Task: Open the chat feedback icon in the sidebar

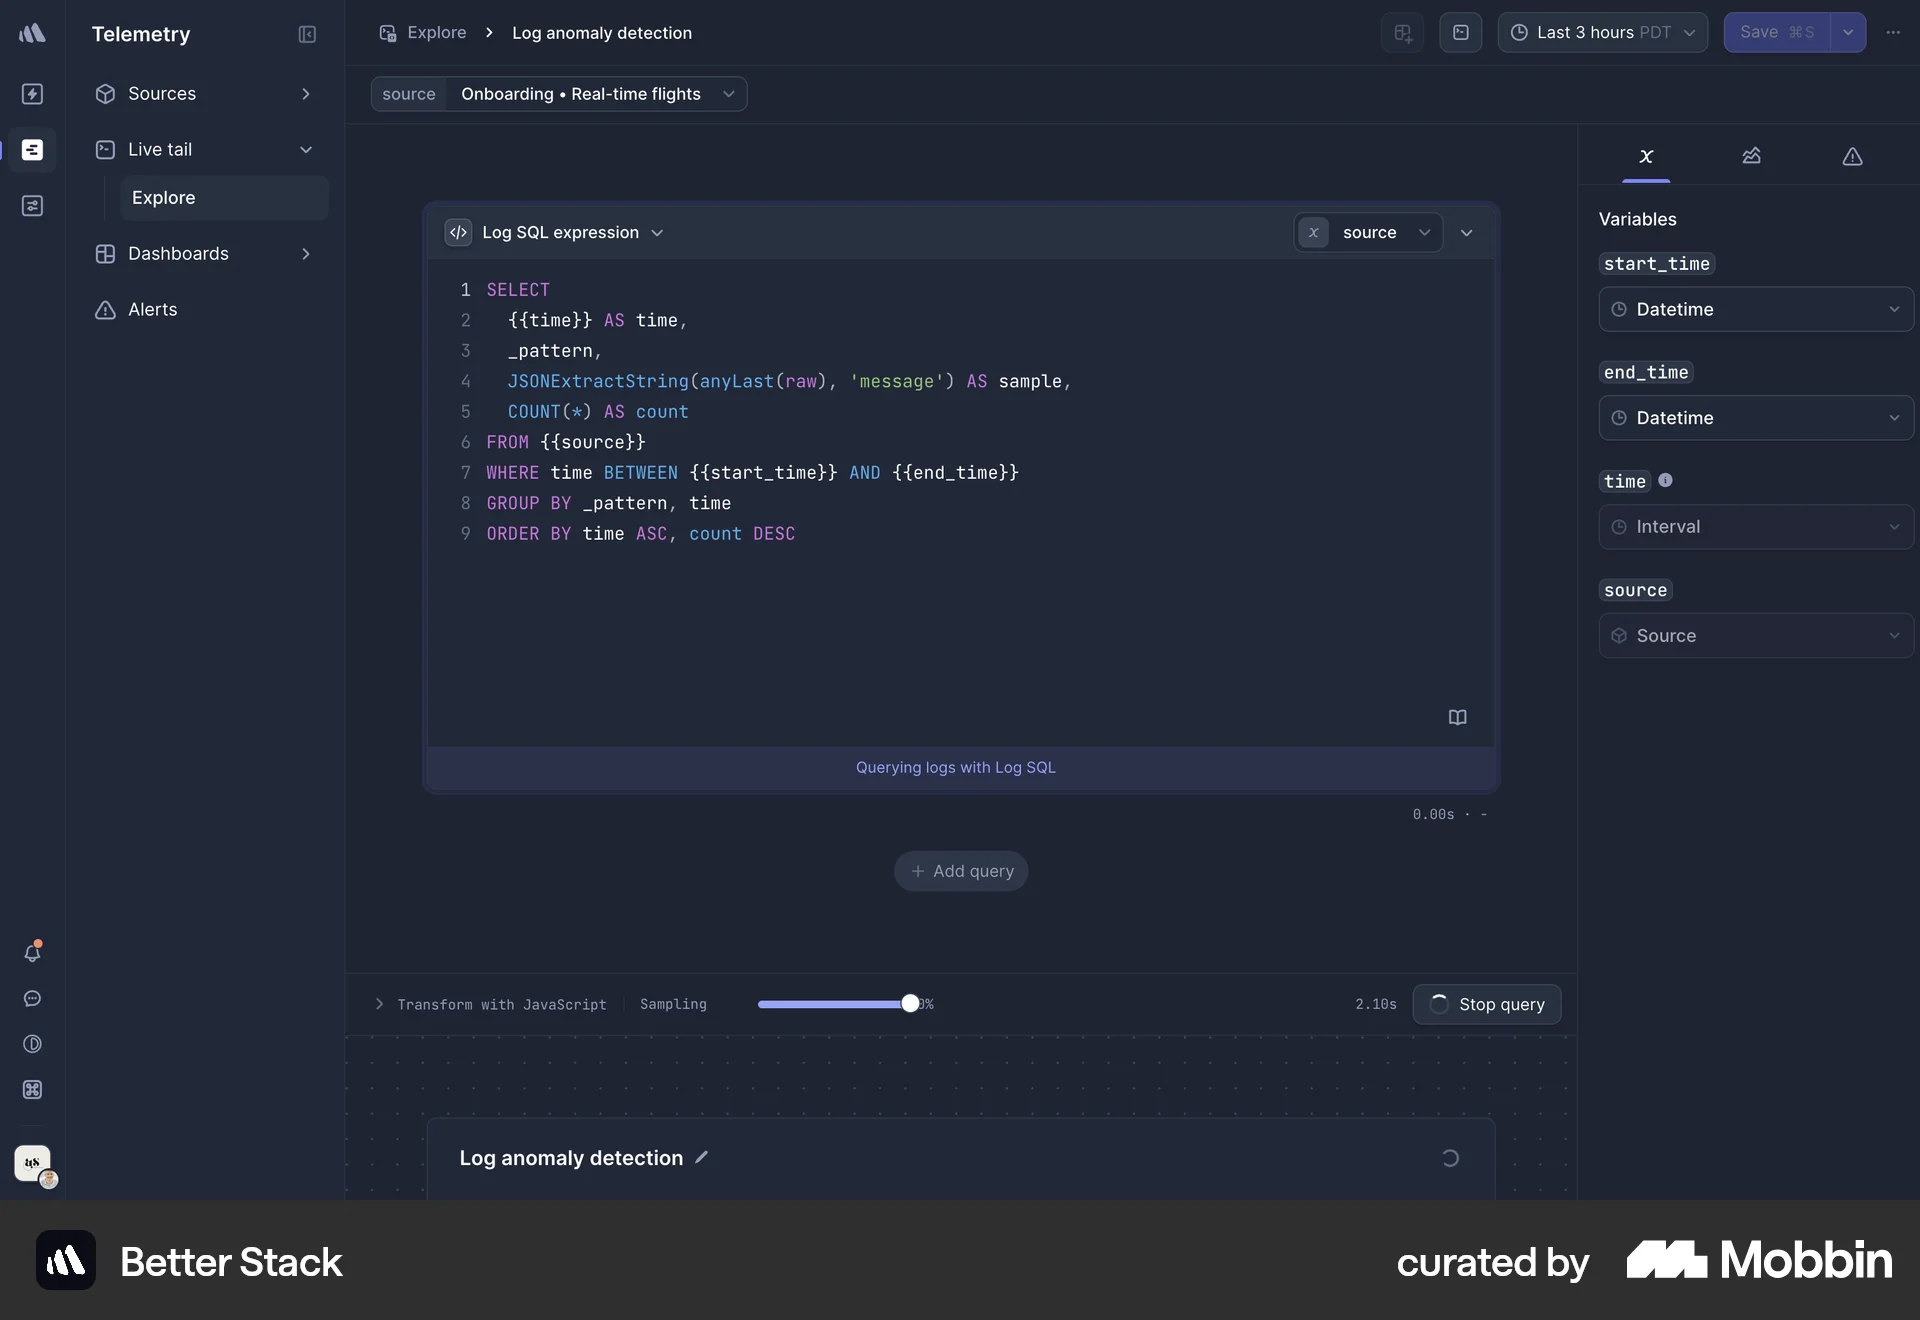Action: coord(33,999)
